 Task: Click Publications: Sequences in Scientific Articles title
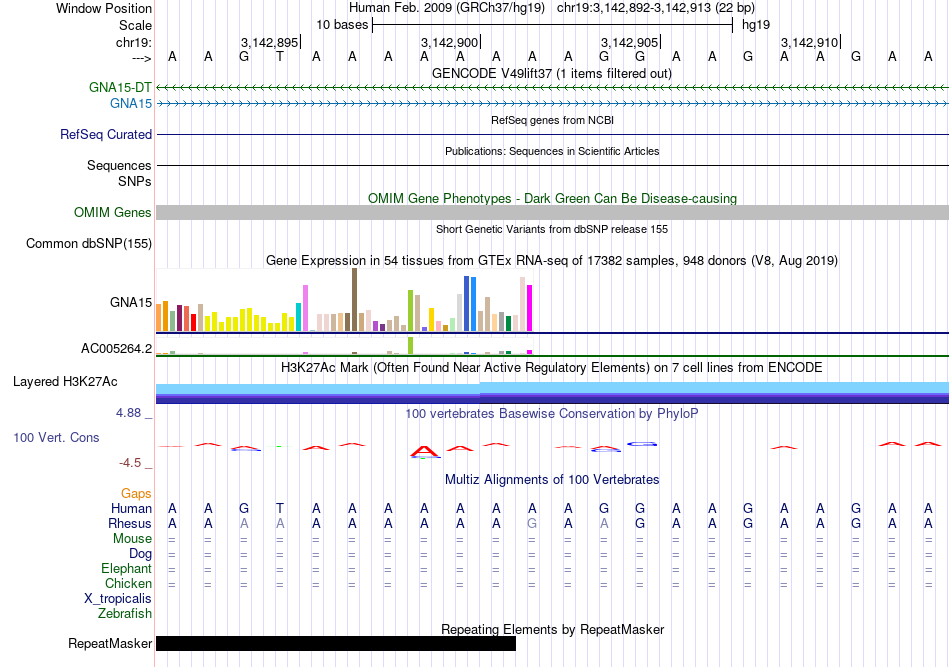[x=552, y=151]
